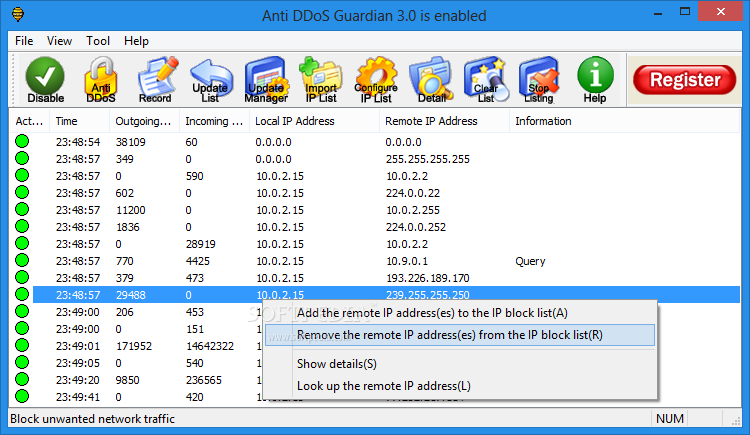Click outgoing value 38109 in first row
750x435 pixels.
coord(131,142)
